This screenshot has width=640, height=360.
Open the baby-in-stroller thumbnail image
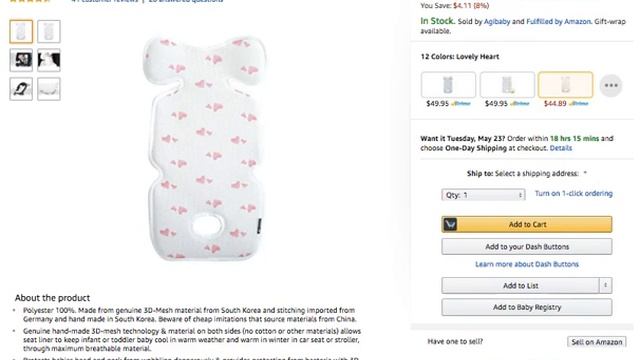[49, 60]
